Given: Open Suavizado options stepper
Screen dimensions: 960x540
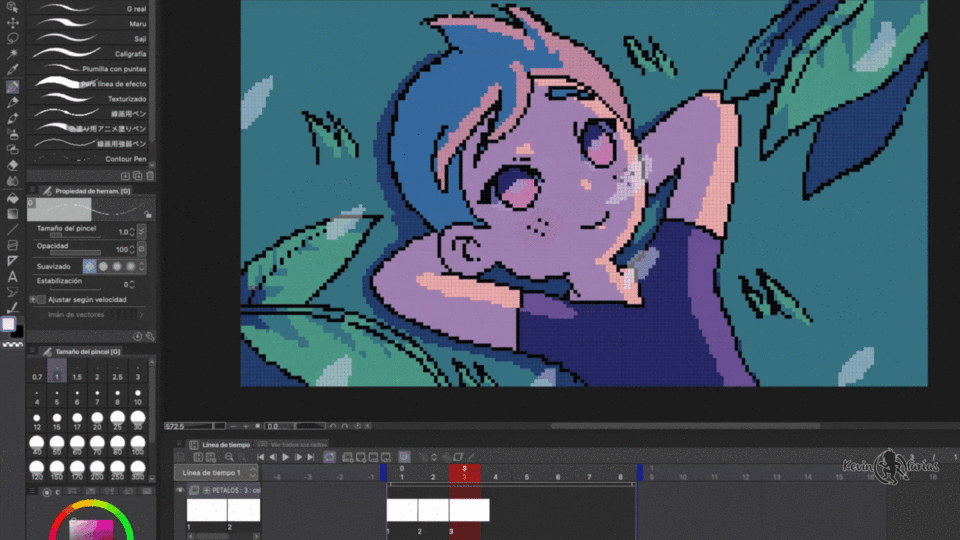Looking at the screenshot, I should 142,266.
